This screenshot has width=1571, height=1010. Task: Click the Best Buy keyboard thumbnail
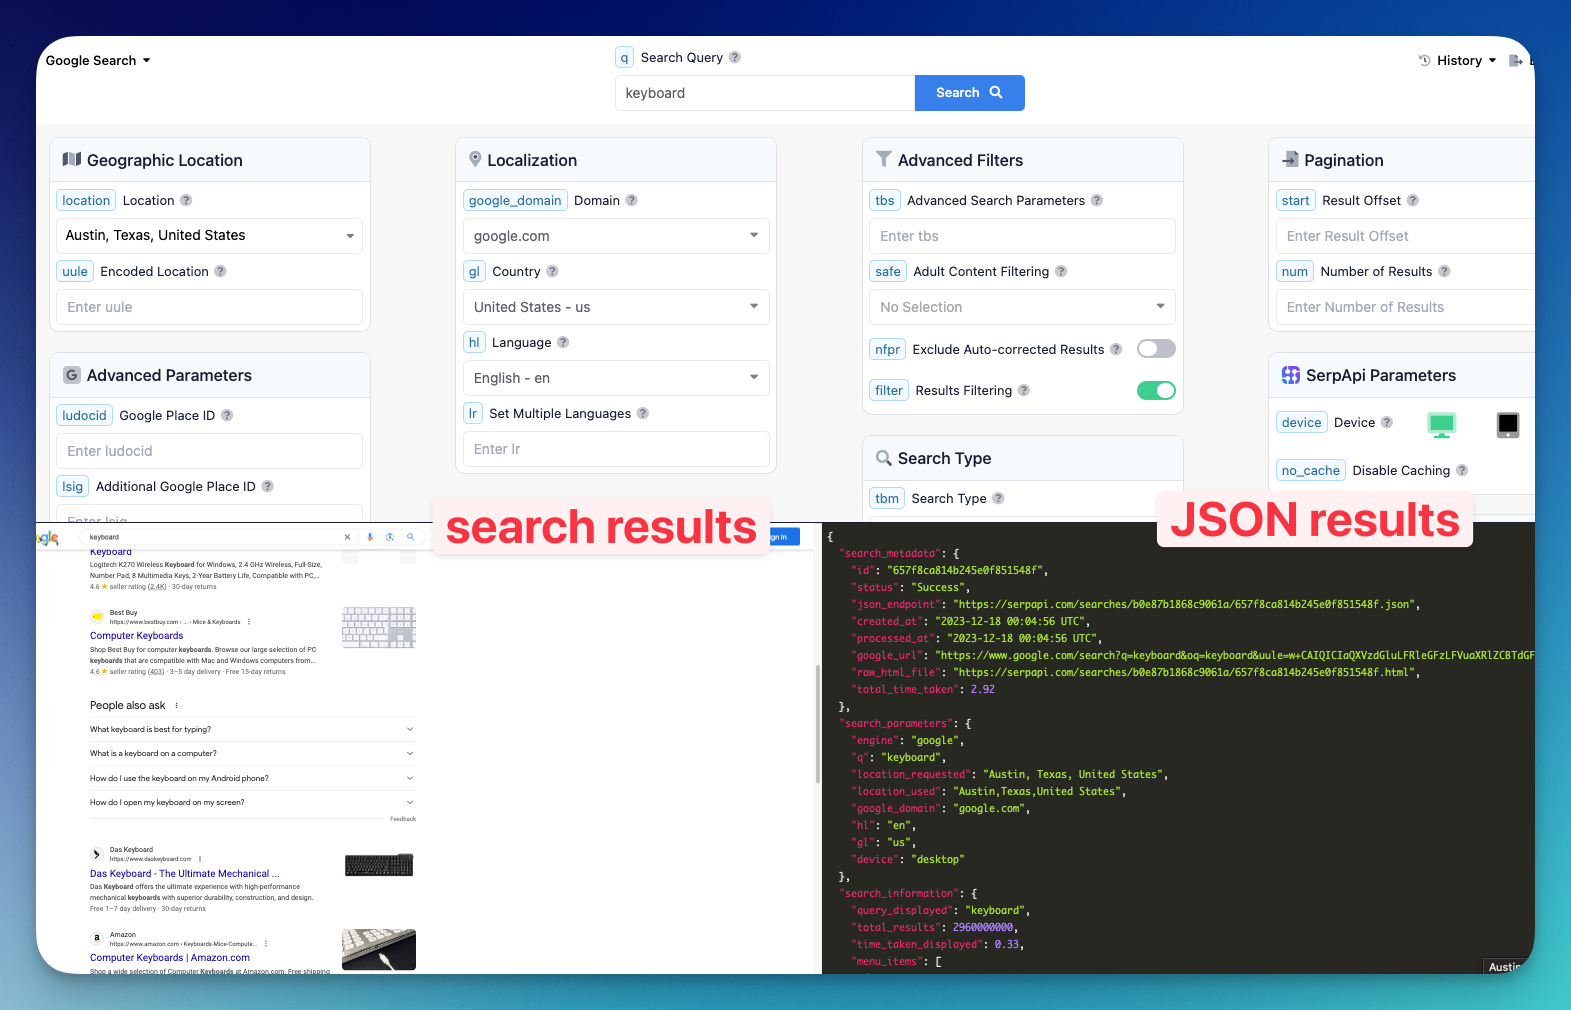pos(379,627)
